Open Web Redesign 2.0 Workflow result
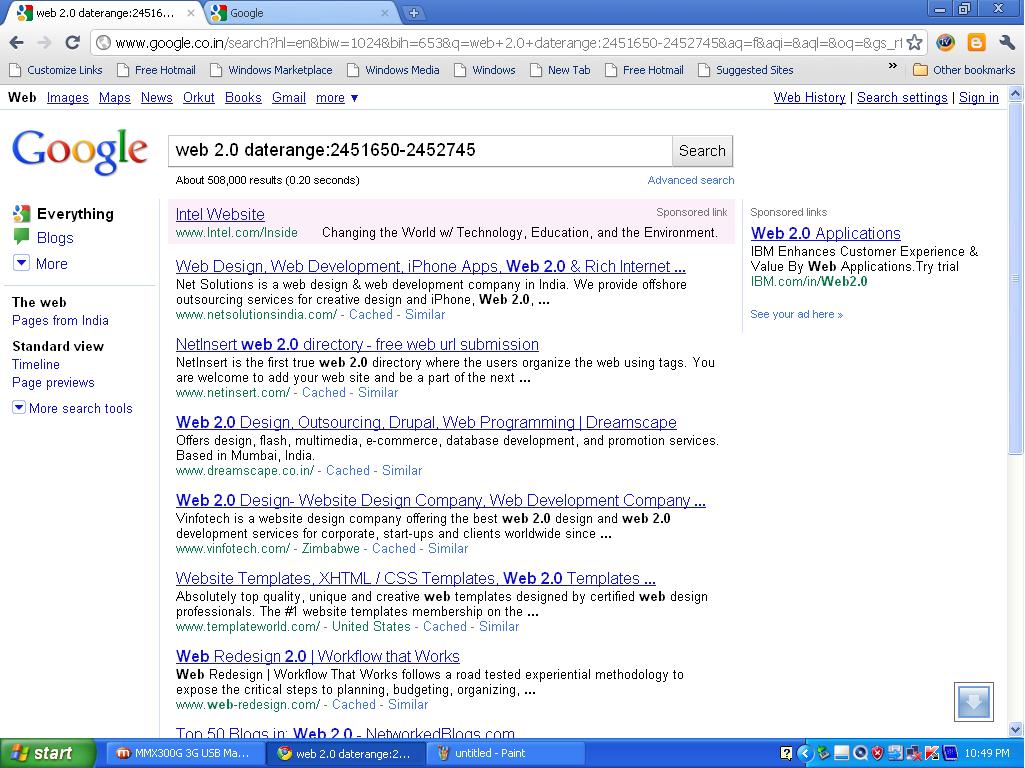 coord(317,656)
